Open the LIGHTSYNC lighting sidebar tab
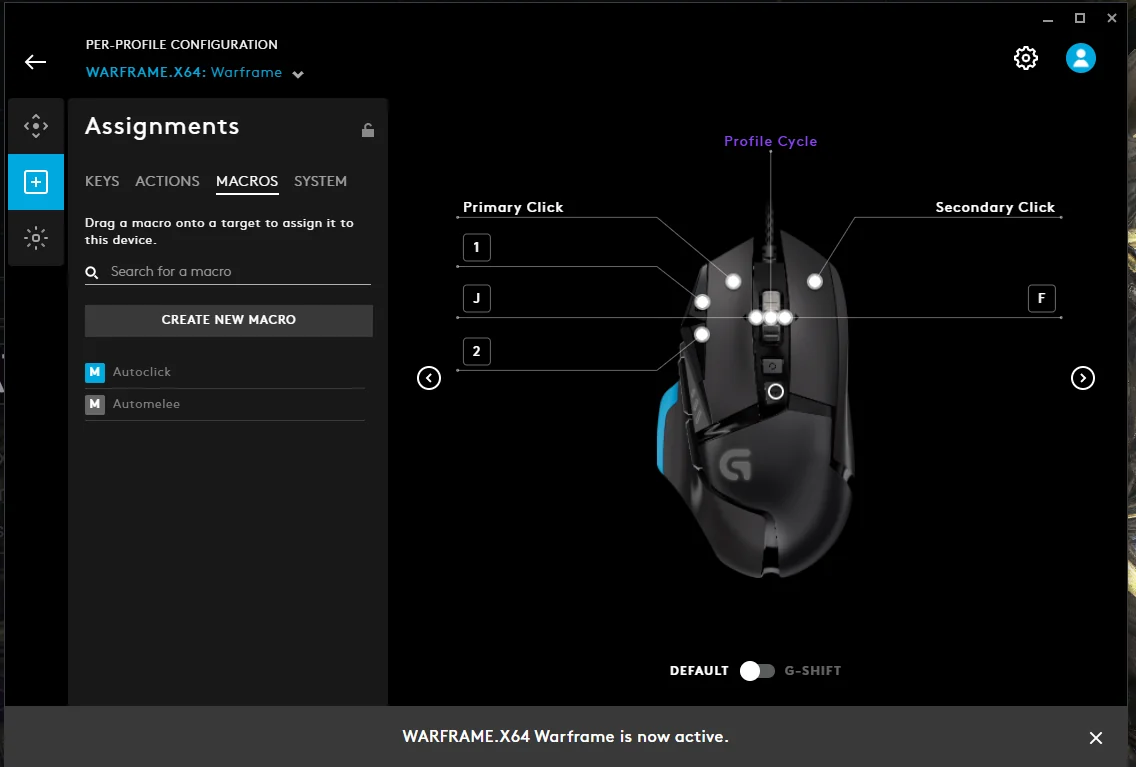Screen dimensions: 1136x767 click(36, 238)
